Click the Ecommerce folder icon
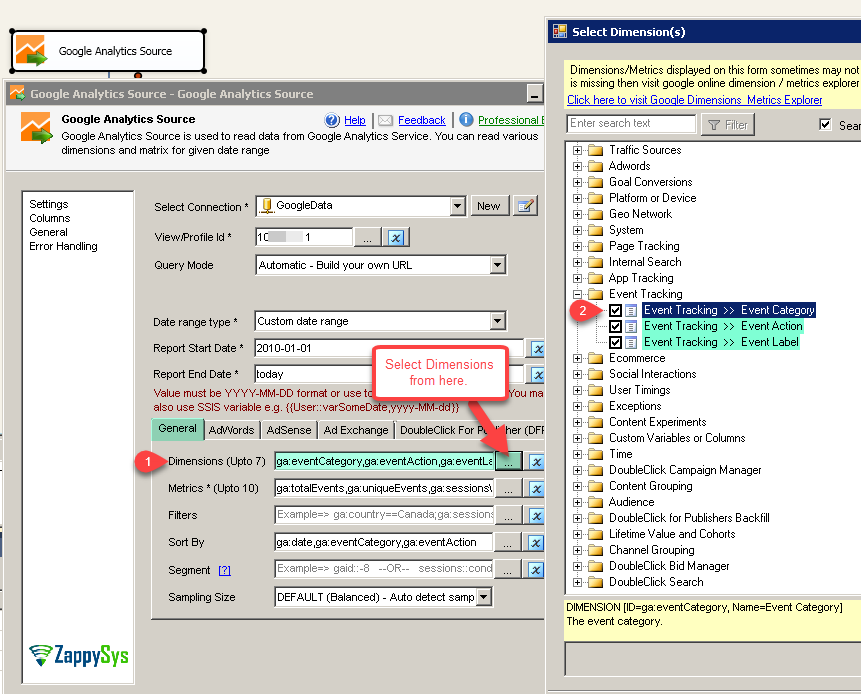The height and width of the screenshot is (694, 861). [595, 358]
